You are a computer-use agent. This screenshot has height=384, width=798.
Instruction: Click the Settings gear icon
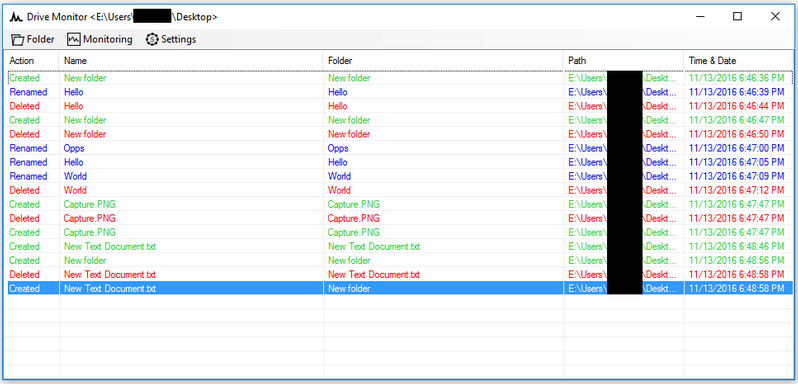152,39
